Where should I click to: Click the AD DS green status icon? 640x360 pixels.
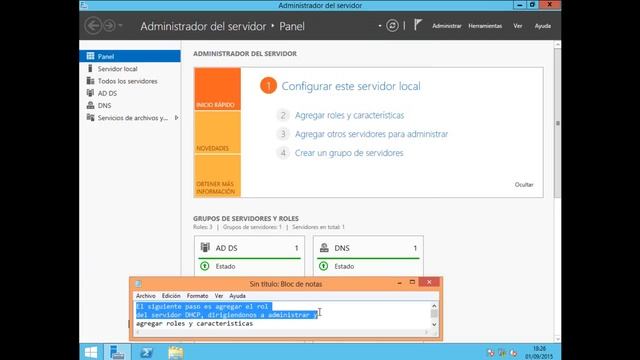point(205,266)
